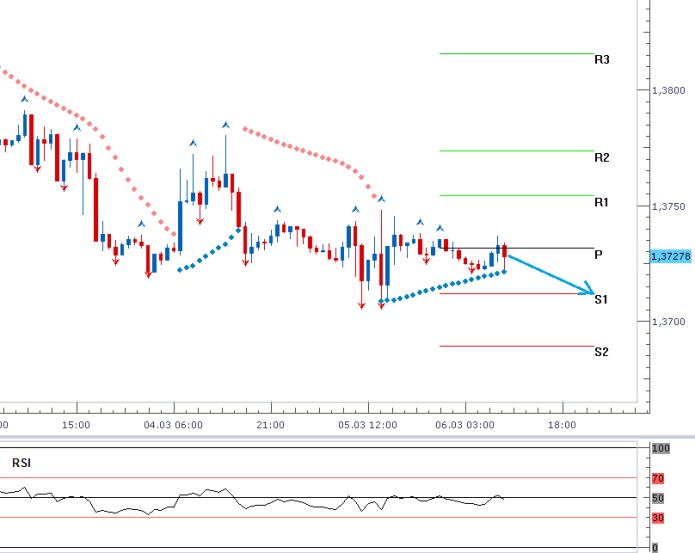Click the R2 resistance level label

(601, 157)
